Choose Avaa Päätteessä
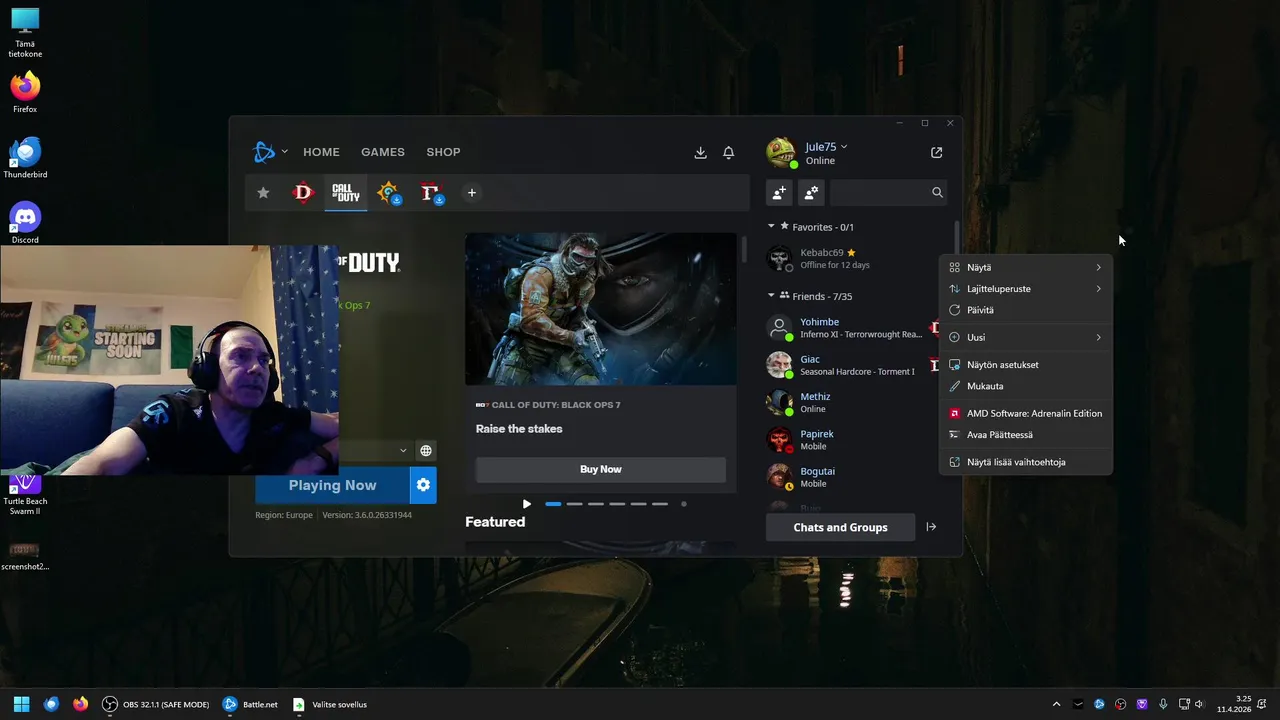This screenshot has width=1280, height=720. point(1025,435)
